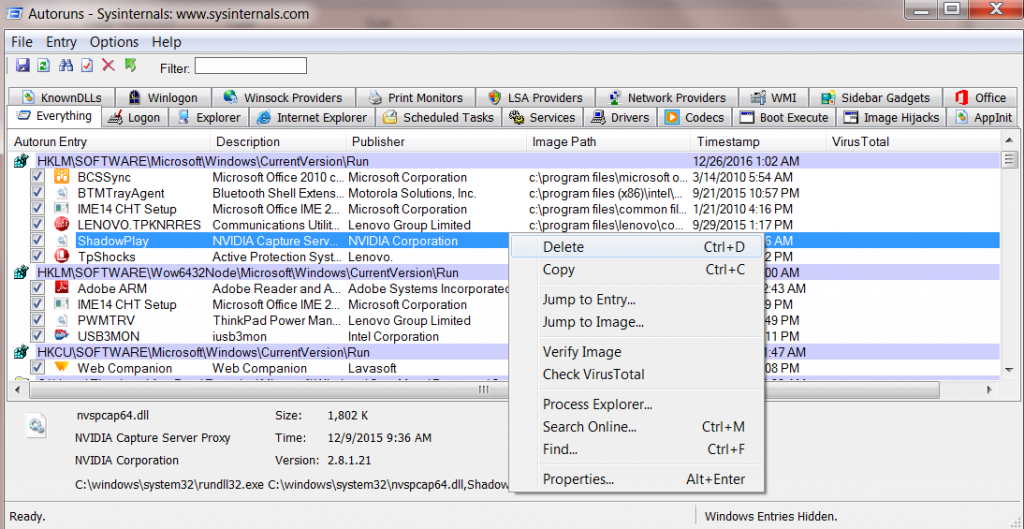The width and height of the screenshot is (1024, 529).
Task: Switch to the Scheduled Tasks tab
Action: 439,118
